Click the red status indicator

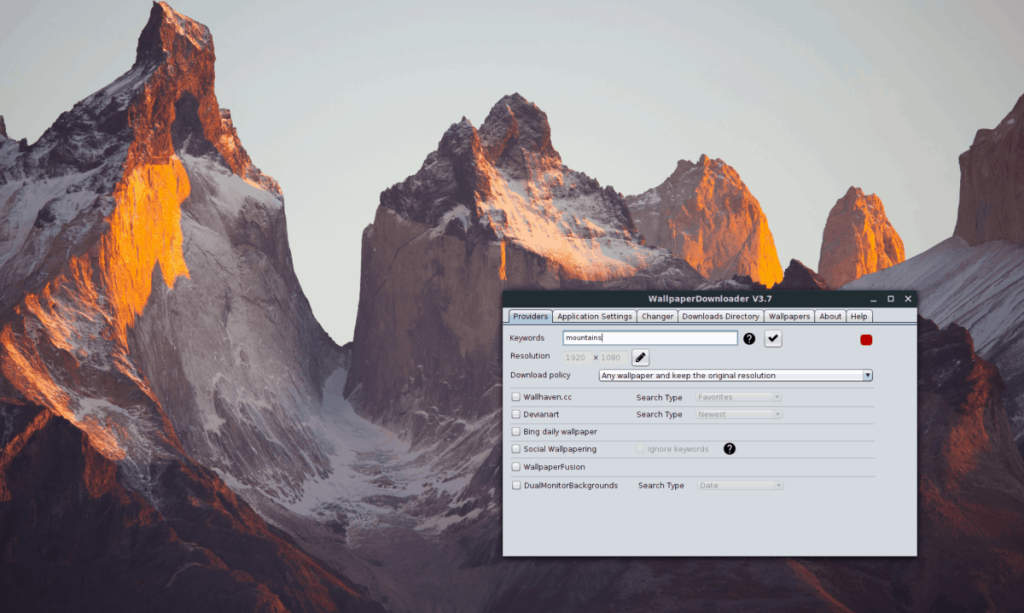click(866, 339)
